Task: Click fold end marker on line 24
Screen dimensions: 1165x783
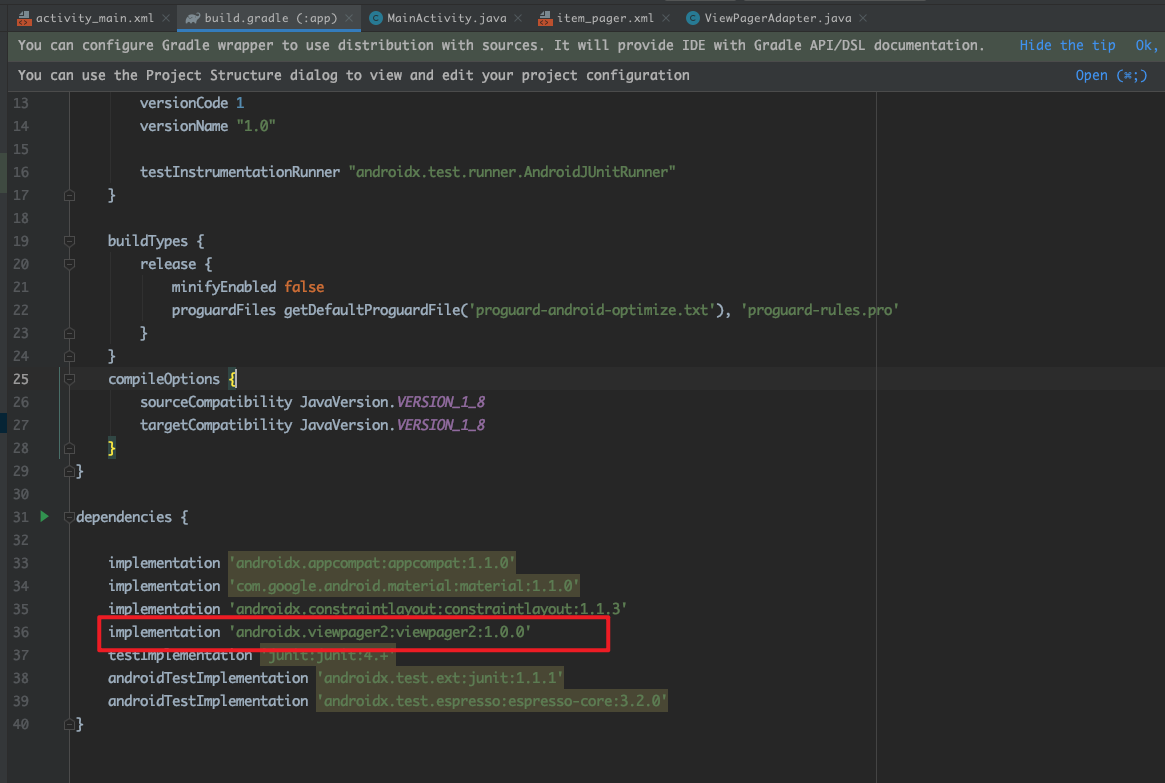Action: pyautogui.click(x=69, y=356)
